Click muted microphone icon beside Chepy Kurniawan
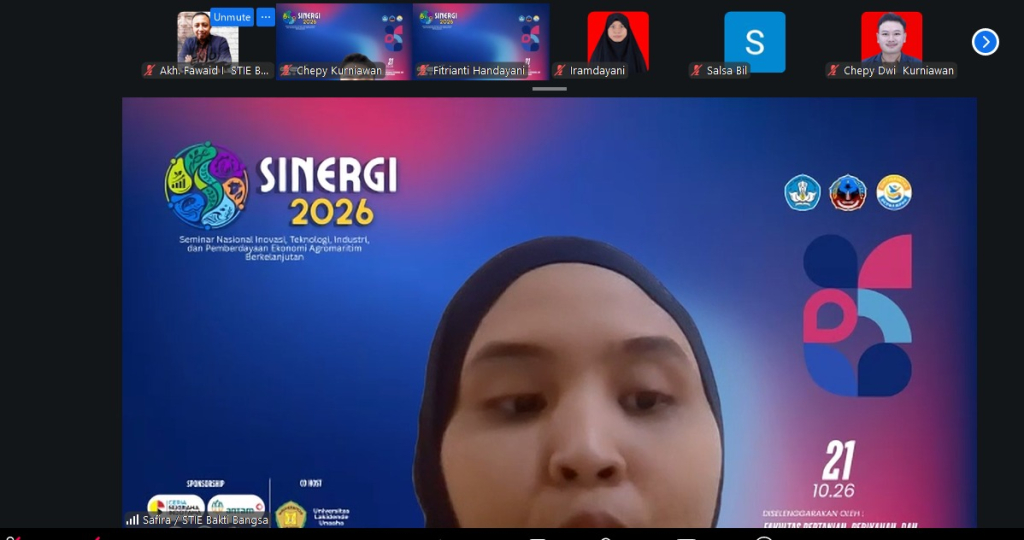This screenshot has height=540, width=1024. (x=286, y=71)
